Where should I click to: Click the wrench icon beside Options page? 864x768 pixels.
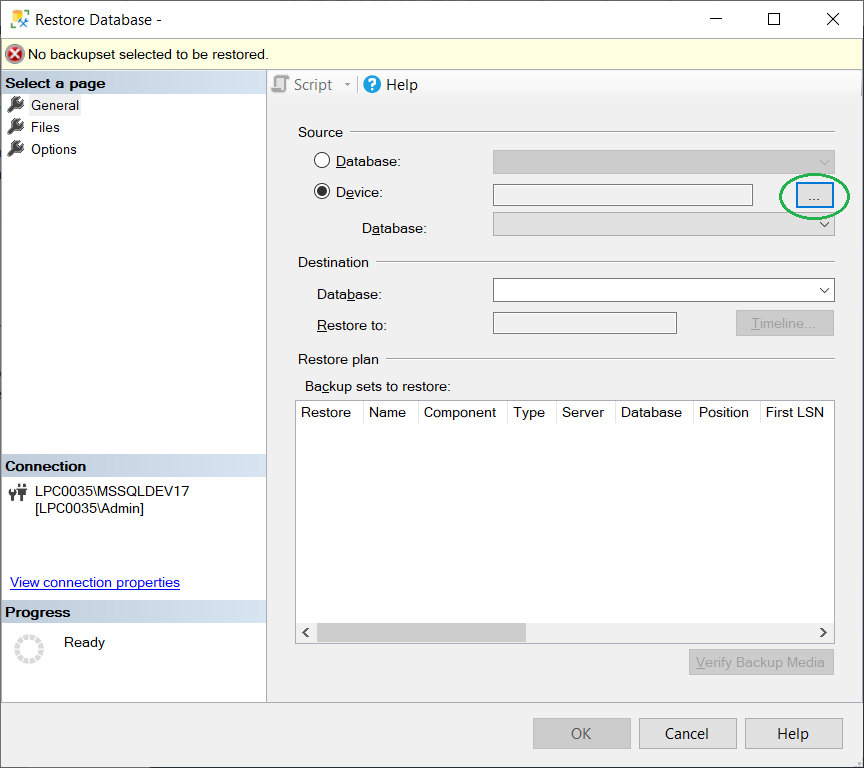tap(15, 149)
